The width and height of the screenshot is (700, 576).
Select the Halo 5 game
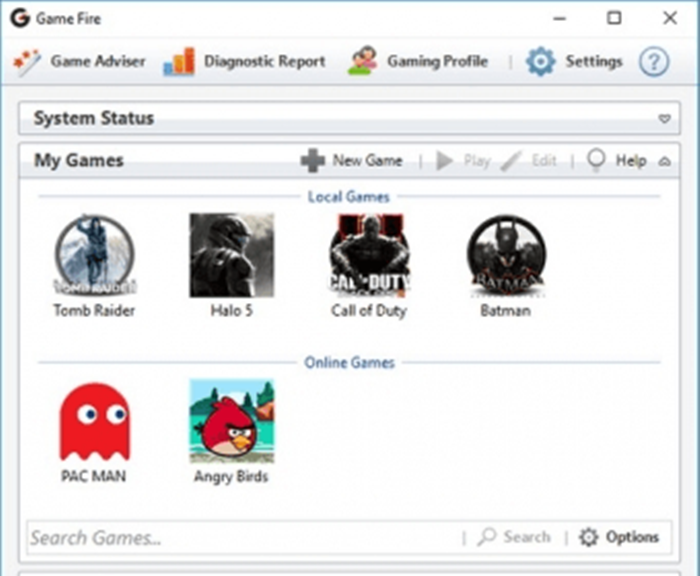coord(232,256)
